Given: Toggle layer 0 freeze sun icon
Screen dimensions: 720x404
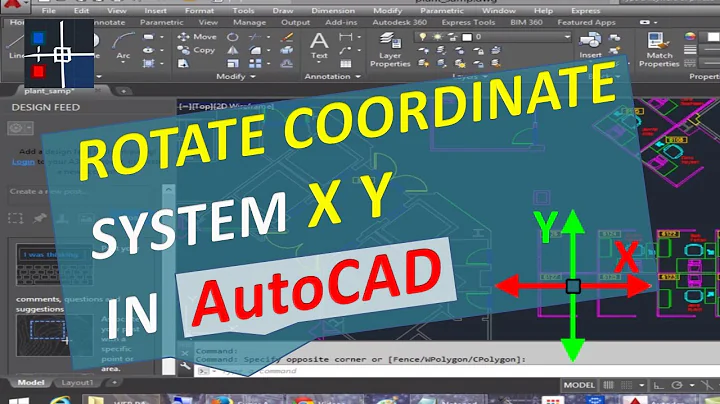Looking at the screenshot, I should pyautogui.click(x=437, y=37).
